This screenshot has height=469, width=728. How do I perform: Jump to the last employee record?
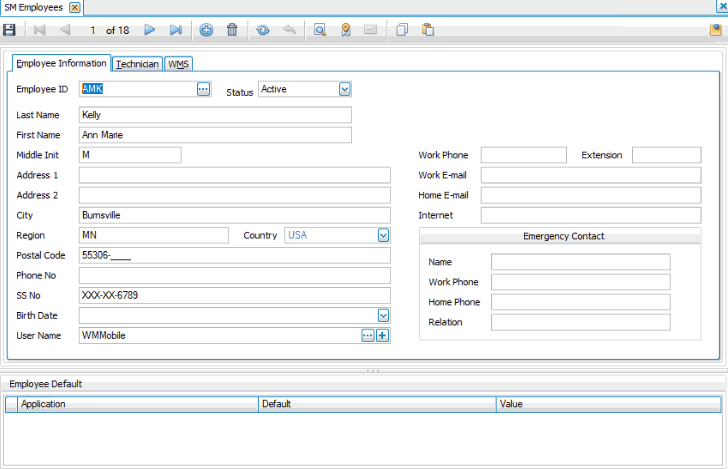point(176,30)
